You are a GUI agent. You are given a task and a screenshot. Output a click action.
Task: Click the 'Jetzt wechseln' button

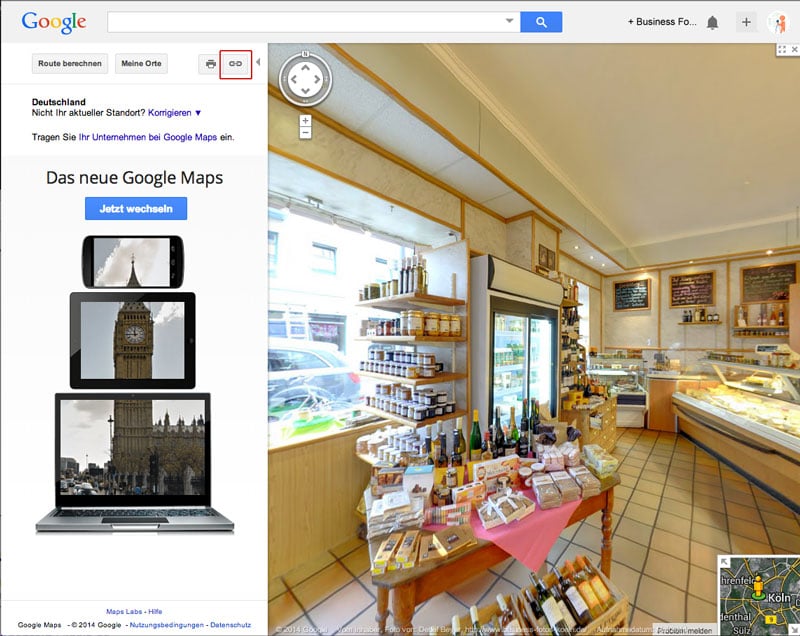(x=136, y=209)
